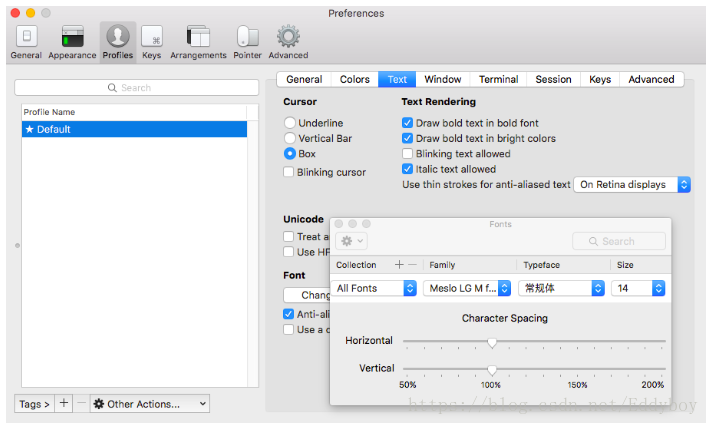This screenshot has width=709, height=425.
Task: Remove a collection with the Fonts minus icon
Action: pos(412,264)
